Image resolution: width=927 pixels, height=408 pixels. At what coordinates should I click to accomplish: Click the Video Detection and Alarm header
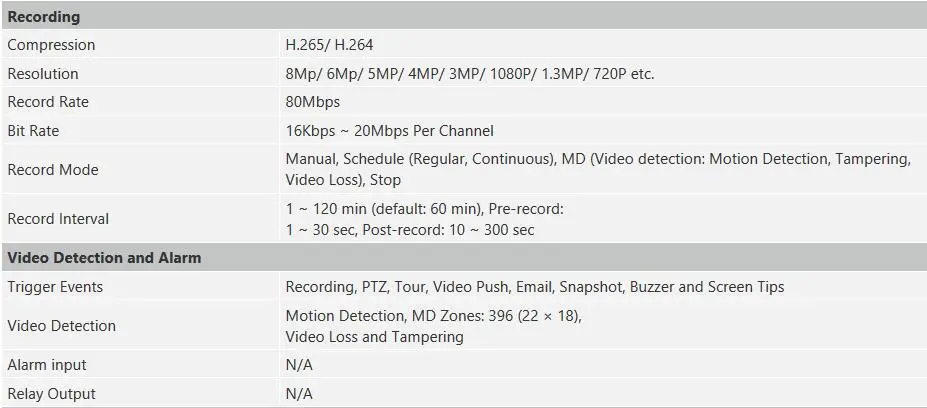pyautogui.click(x=104, y=258)
